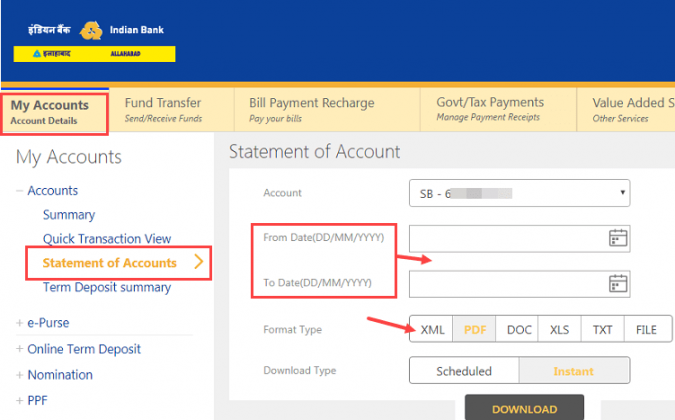Select XLS format type
This screenshot has height=420, width=675.
[x=560, y=330]
